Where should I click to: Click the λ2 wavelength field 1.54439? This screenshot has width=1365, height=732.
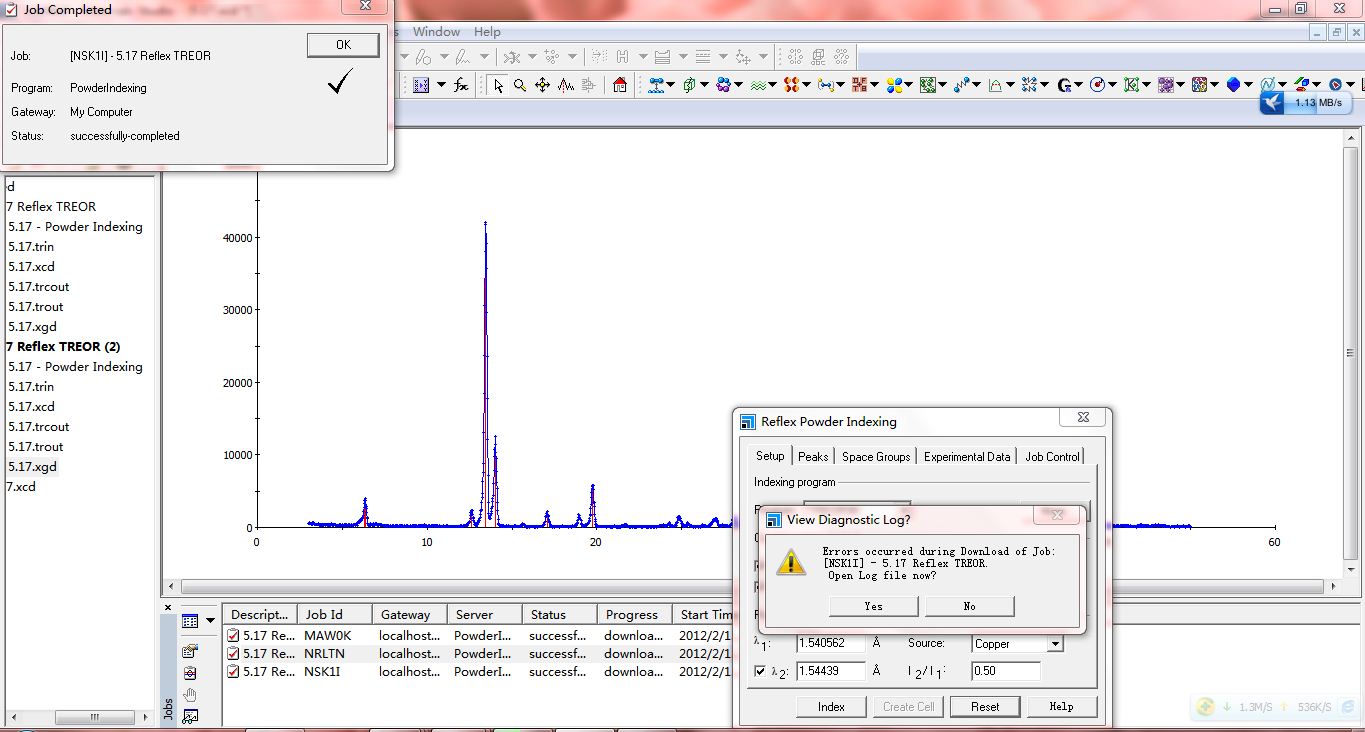pyautogui.click(x=831, y=671)
